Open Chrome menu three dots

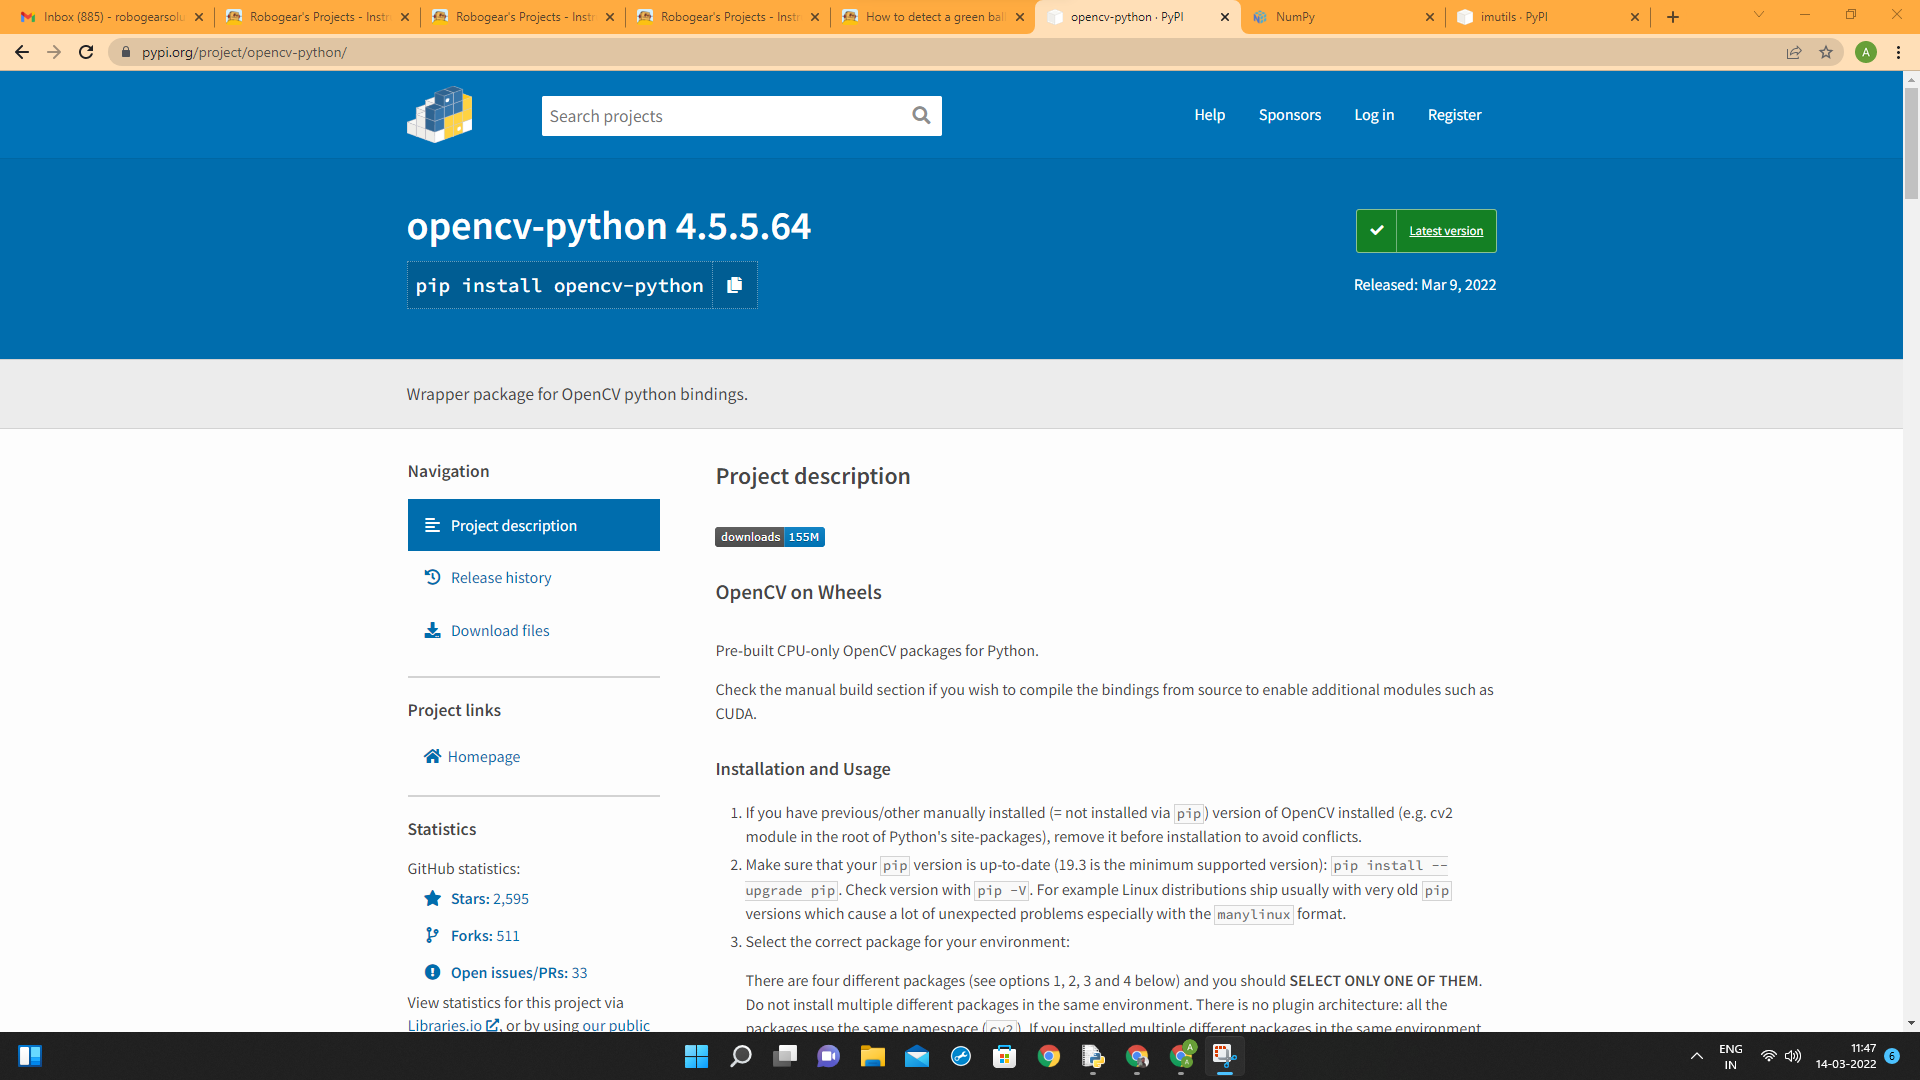[x=1898, y=52]
